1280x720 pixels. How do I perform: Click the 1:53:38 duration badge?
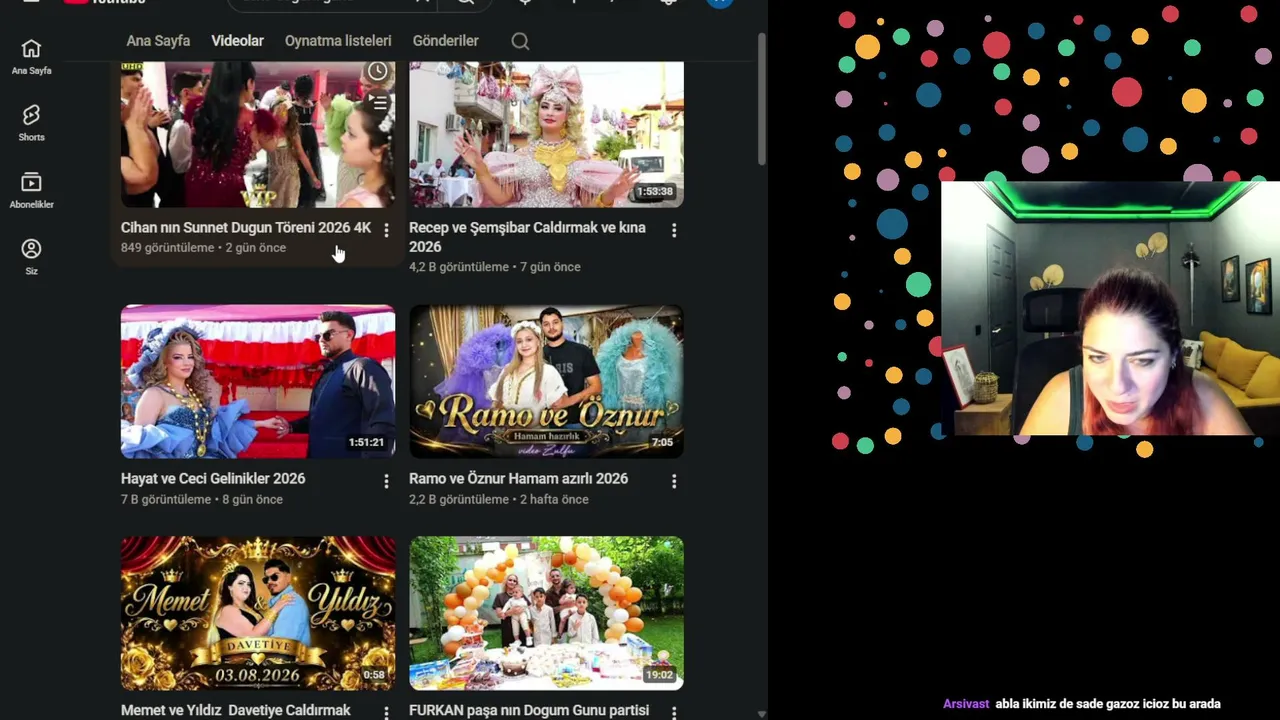(x=655, y=191)
